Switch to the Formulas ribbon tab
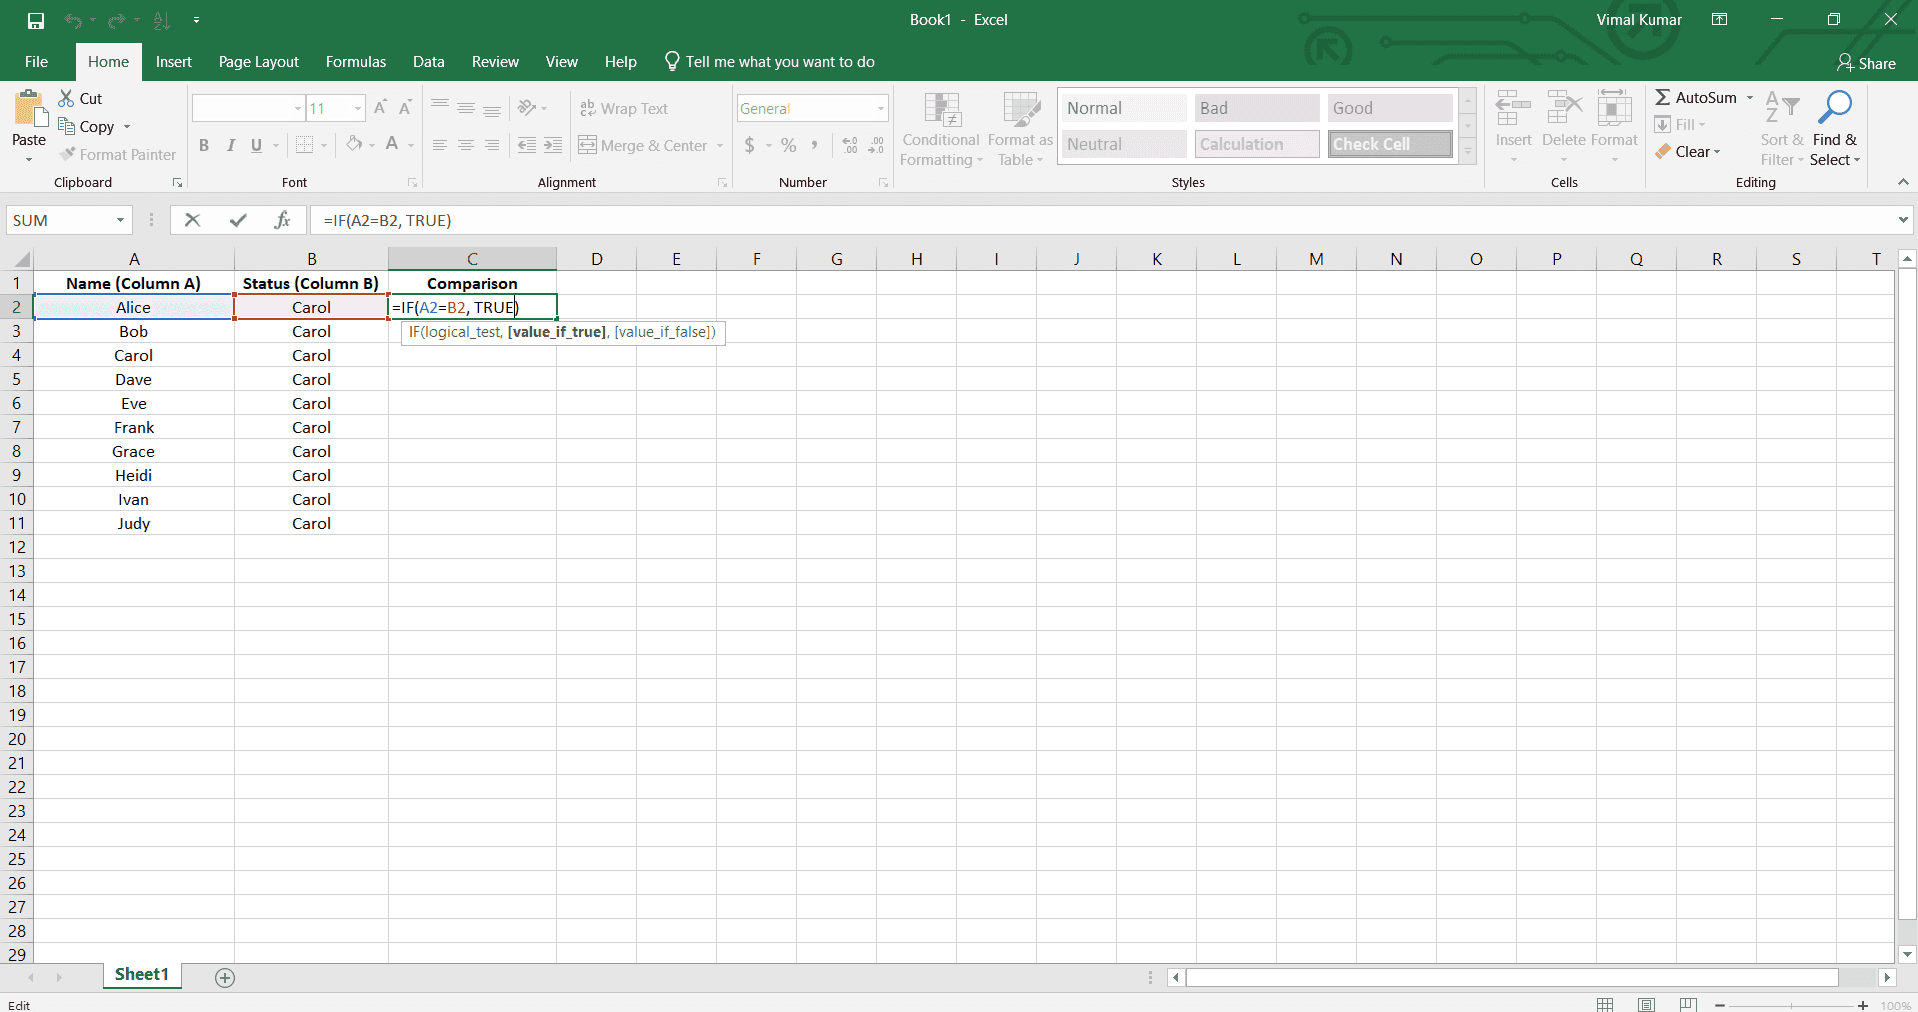The height and width of the screenshot is (1012, 1918). pyautogui.click(x=355, y=61)
